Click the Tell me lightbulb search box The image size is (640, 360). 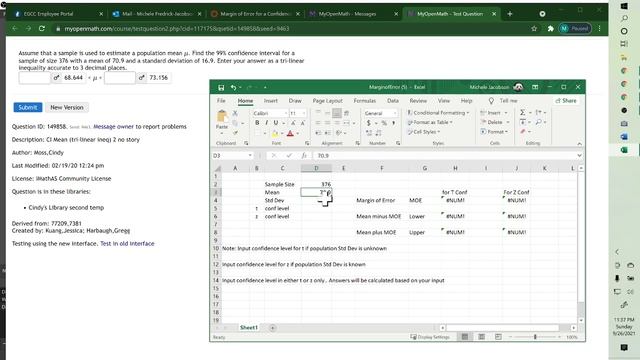504,100
